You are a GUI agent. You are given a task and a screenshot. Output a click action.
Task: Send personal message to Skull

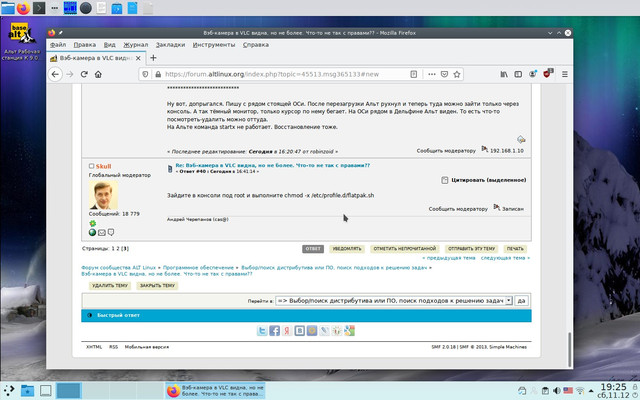pos(111,232)
